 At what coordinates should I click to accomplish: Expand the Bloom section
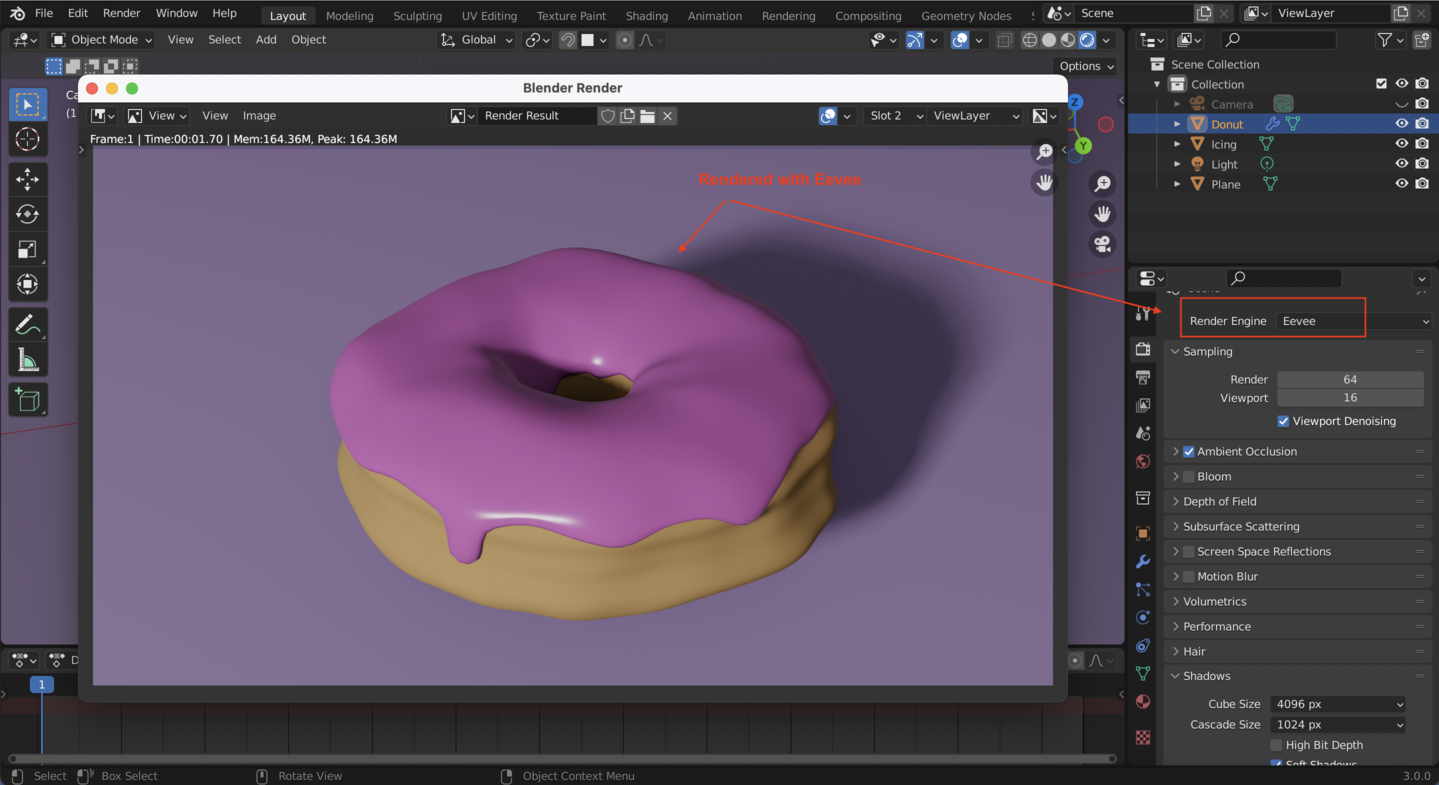point(1178,476)
